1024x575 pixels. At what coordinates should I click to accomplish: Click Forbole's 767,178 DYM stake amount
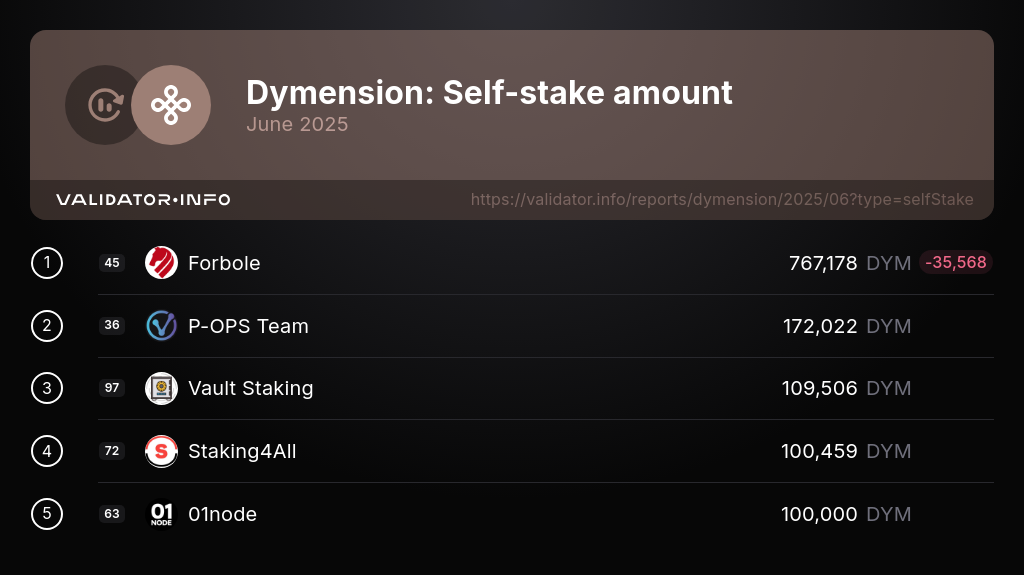pos(849,263)
